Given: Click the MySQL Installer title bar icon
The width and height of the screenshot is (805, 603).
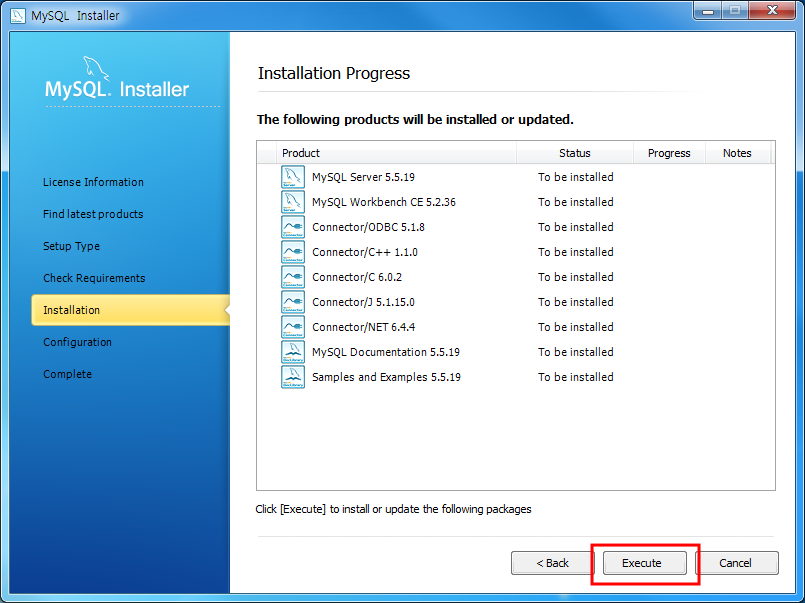Looking at the screenshot, I should (17, 16).
